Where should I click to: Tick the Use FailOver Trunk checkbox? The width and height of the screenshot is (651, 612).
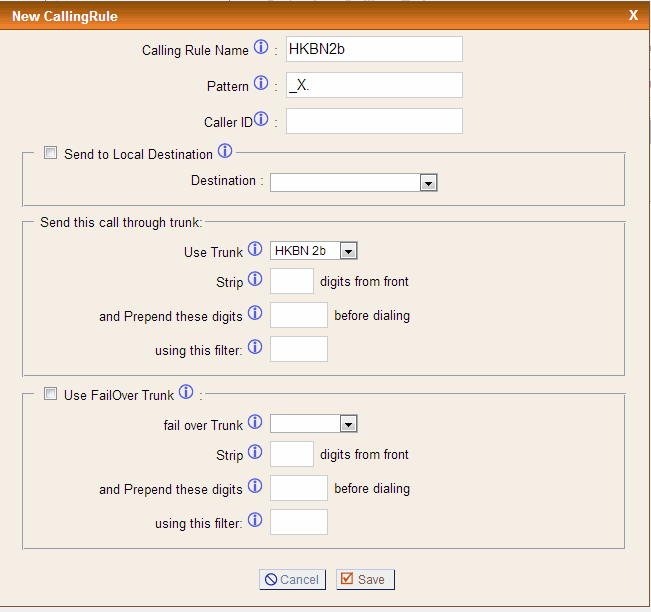(x=51, y=394)
